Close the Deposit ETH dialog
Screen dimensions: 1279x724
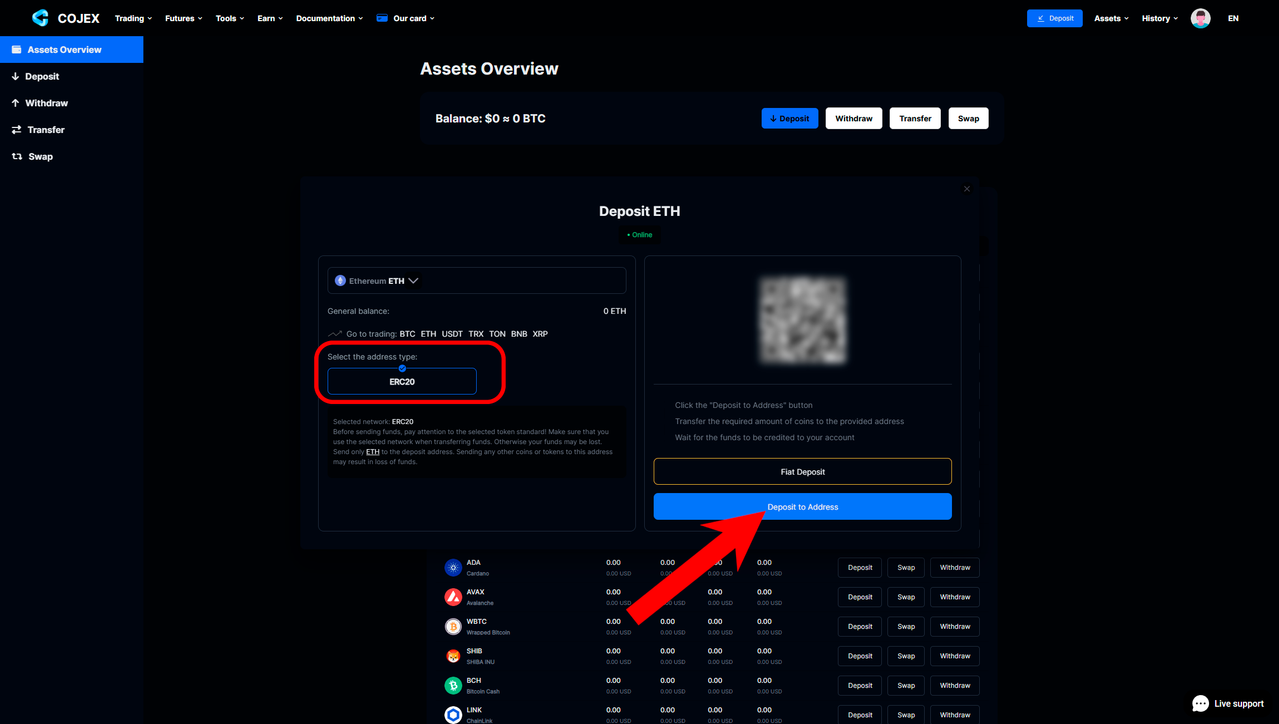point(967,189)
